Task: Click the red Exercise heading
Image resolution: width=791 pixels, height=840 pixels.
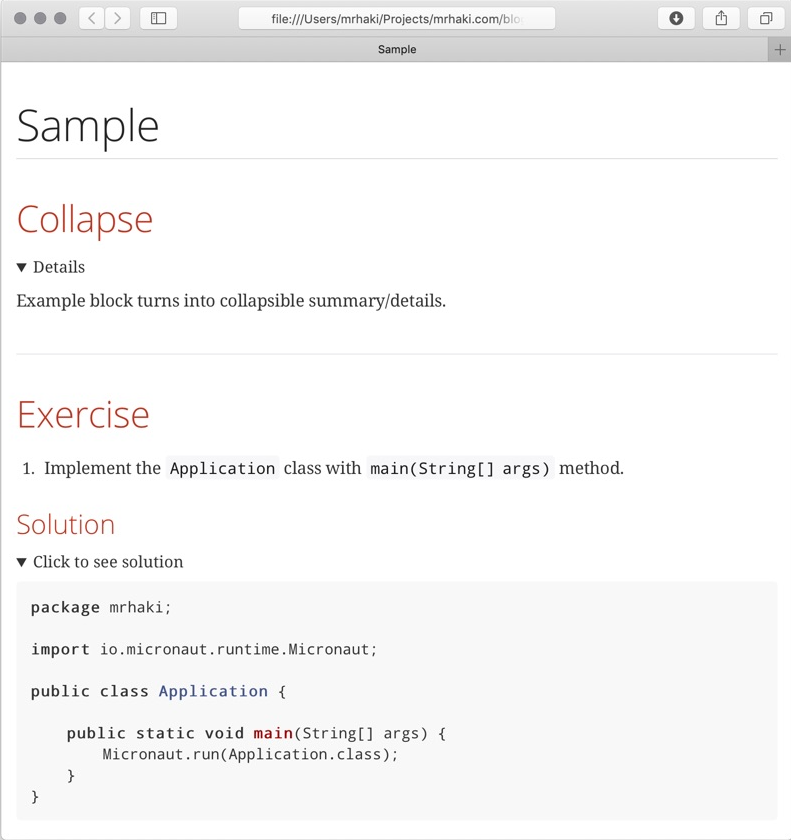Action: point(83,415)
